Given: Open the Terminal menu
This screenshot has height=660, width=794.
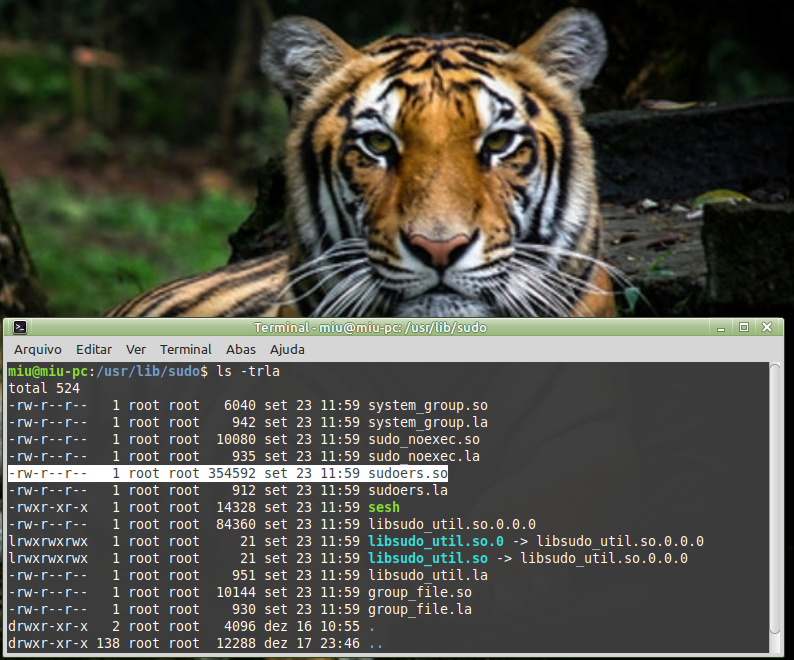Looking at the screenshot, I should (186, 350).
